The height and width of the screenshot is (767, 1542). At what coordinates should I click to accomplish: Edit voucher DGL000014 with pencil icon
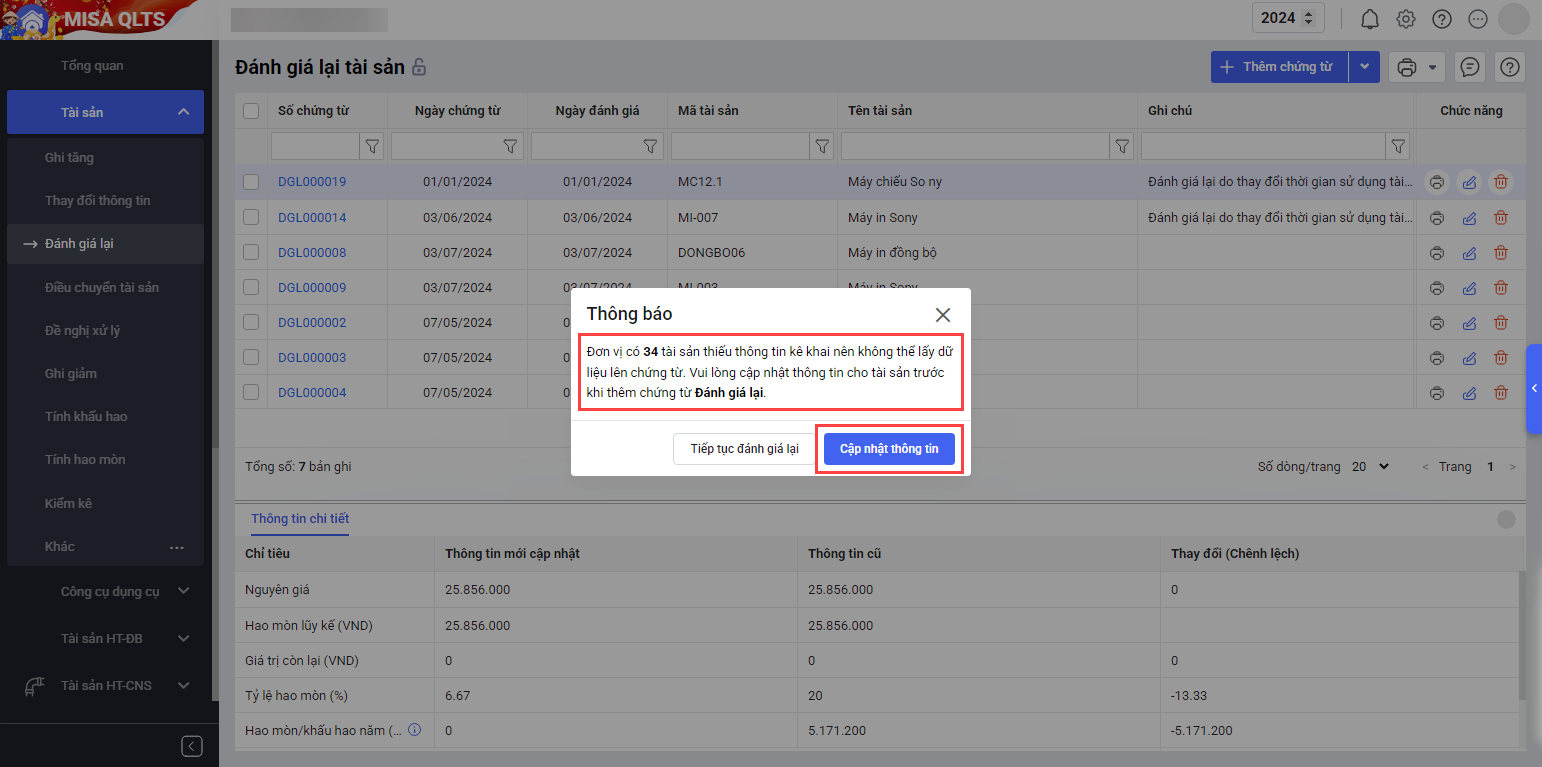point(1468,218)
